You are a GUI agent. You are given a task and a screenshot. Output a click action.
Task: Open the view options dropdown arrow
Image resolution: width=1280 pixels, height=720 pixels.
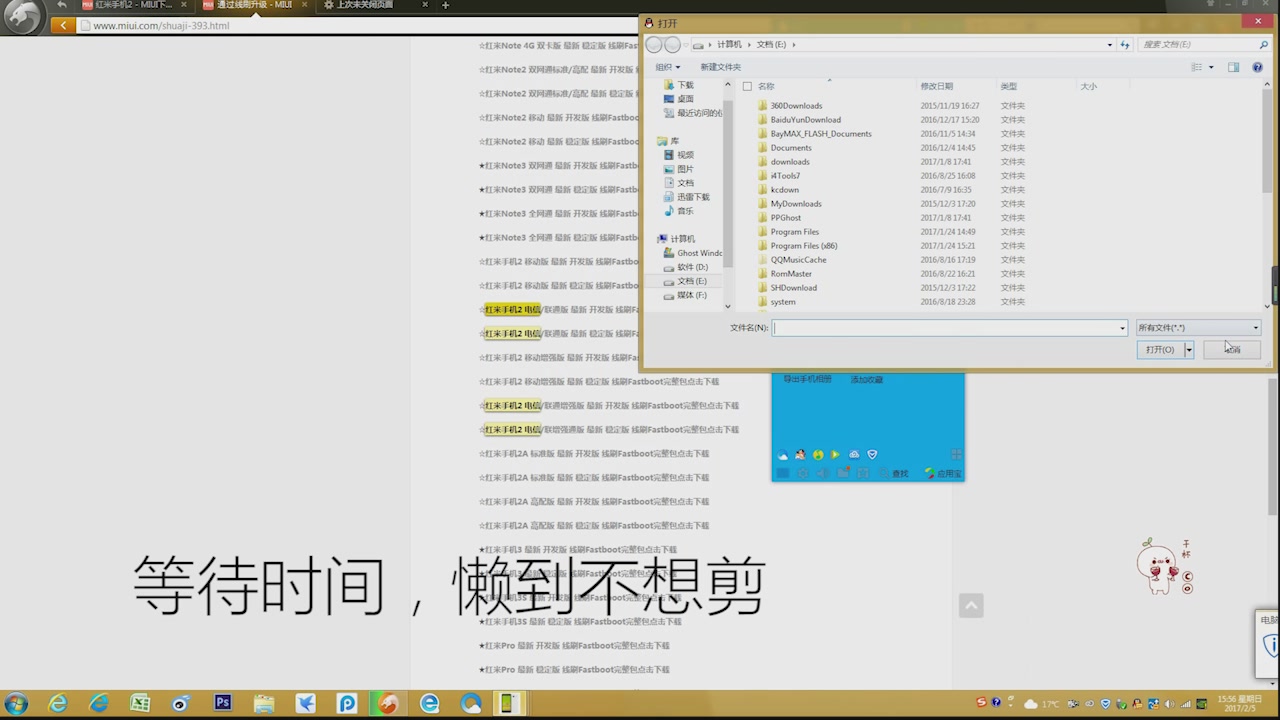[x=1211, y=67]
